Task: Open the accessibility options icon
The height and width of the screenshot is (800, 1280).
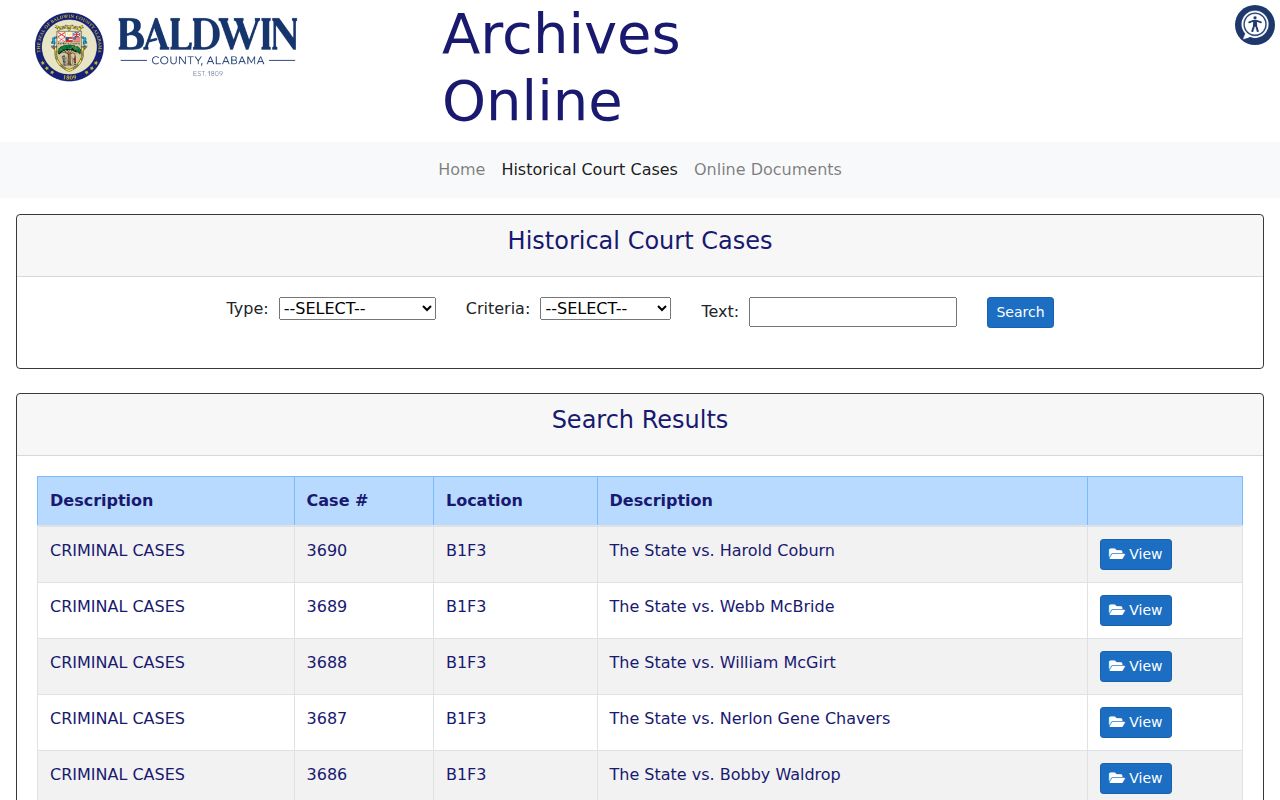Action: 1254,25
